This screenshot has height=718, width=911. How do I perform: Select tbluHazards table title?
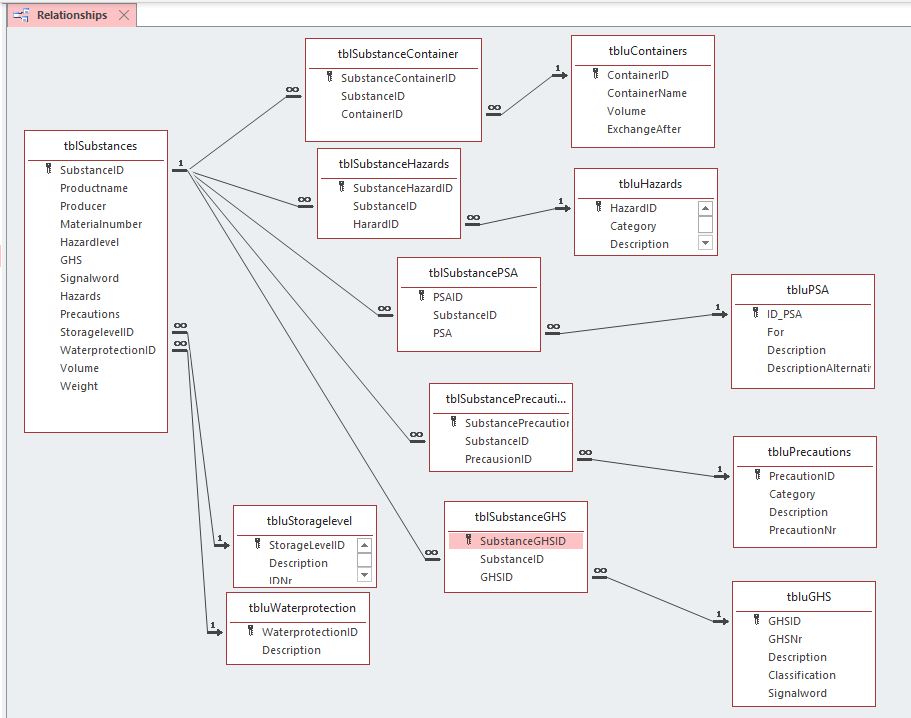[650, 184]
